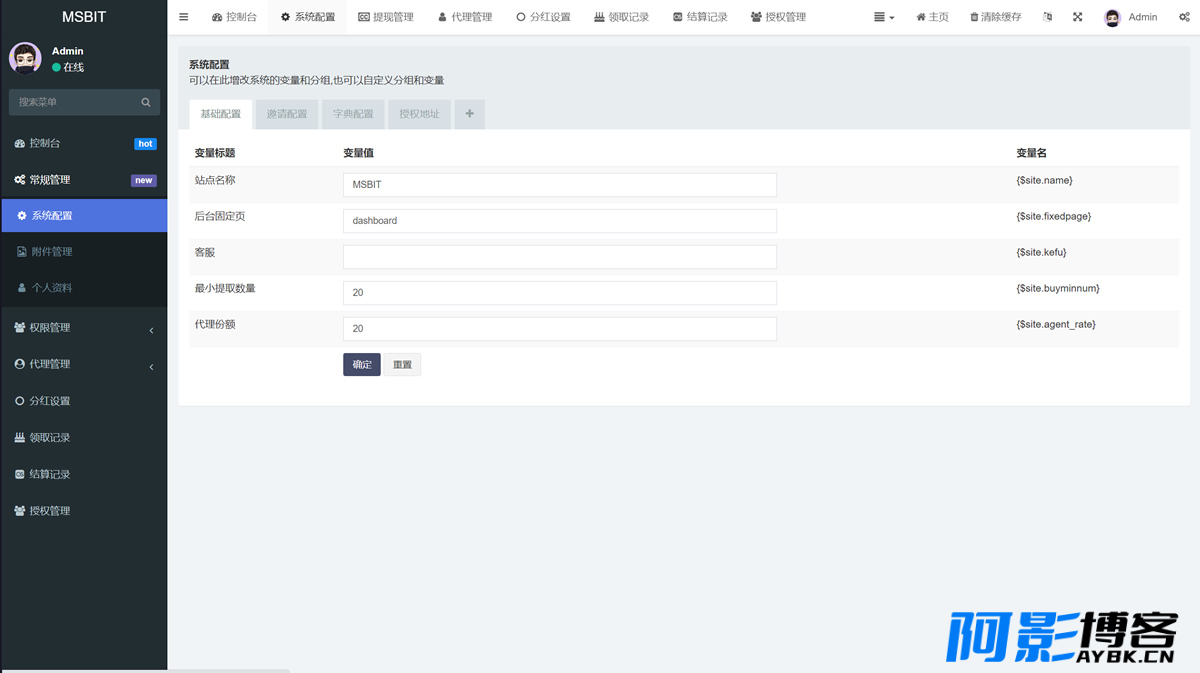Switch to the 授权地址 tab

[x=419, y=114]
